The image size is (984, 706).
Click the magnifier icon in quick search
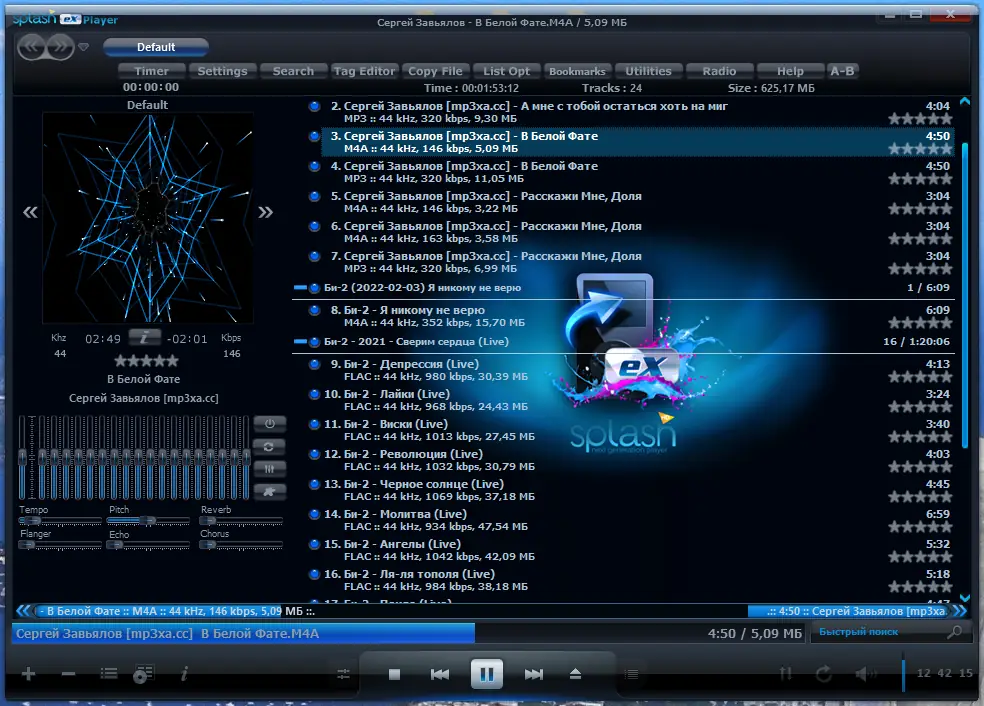(955, 632)
